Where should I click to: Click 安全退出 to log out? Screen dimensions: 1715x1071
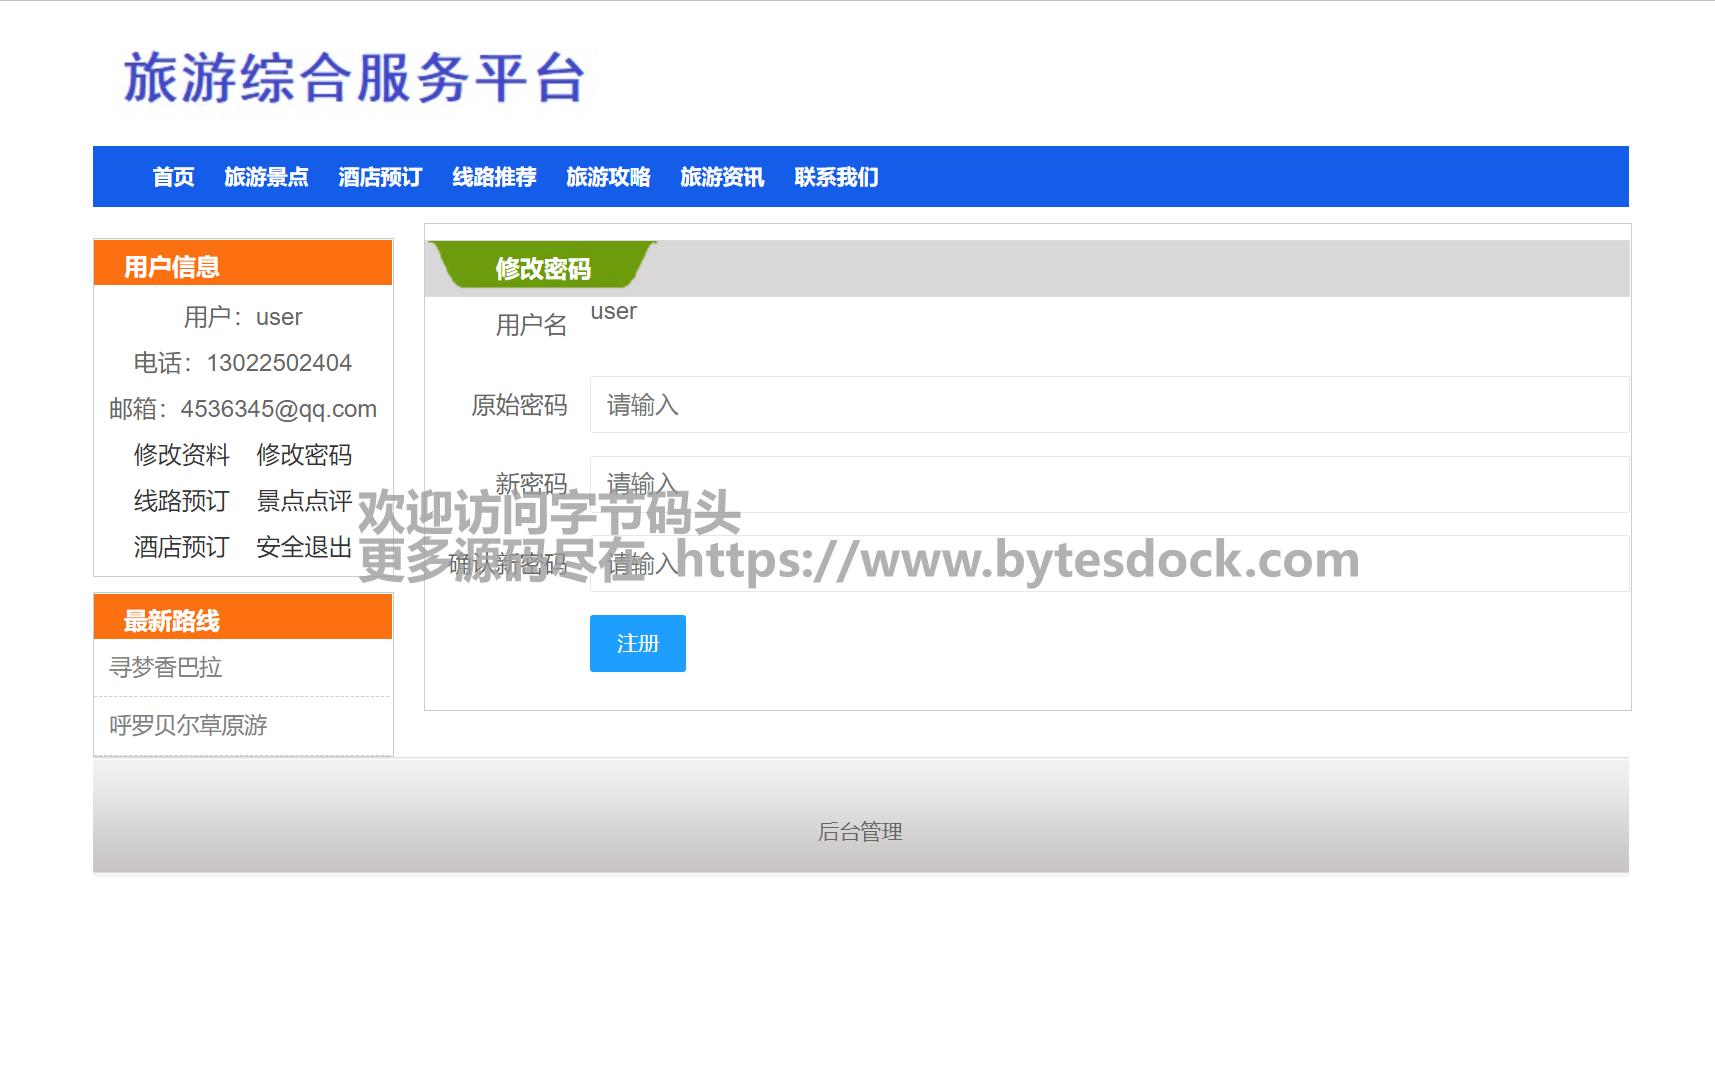[x=304, y=547]
